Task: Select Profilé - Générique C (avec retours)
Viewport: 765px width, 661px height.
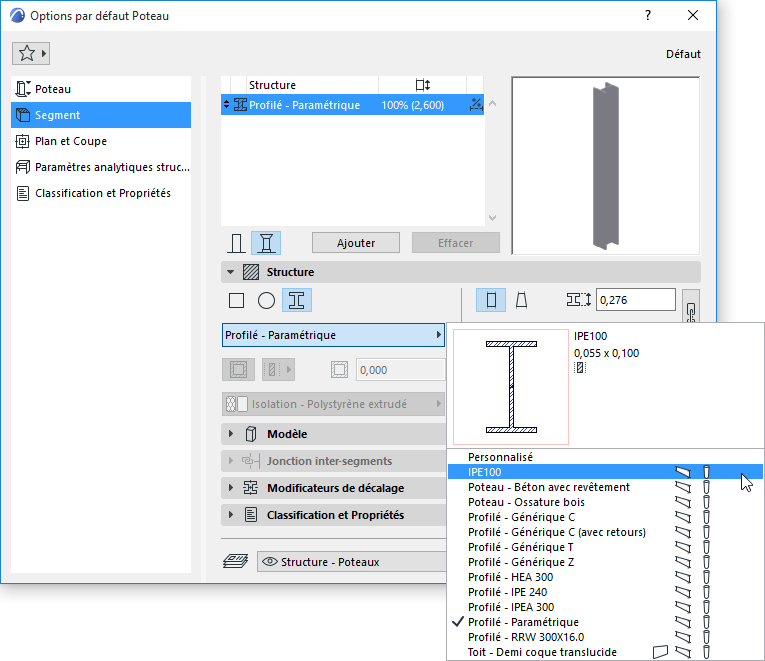Action: tap(605, 532)
